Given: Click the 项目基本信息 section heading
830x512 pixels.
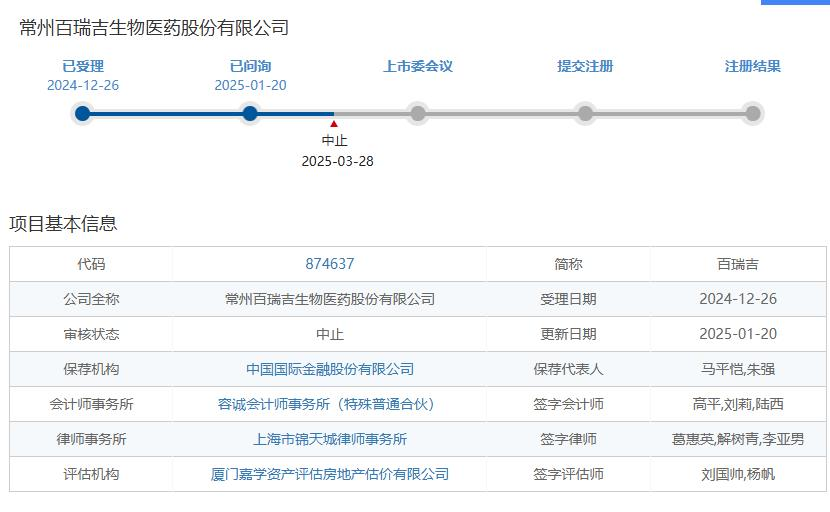Looking at the screenshot, I should 63,223.
